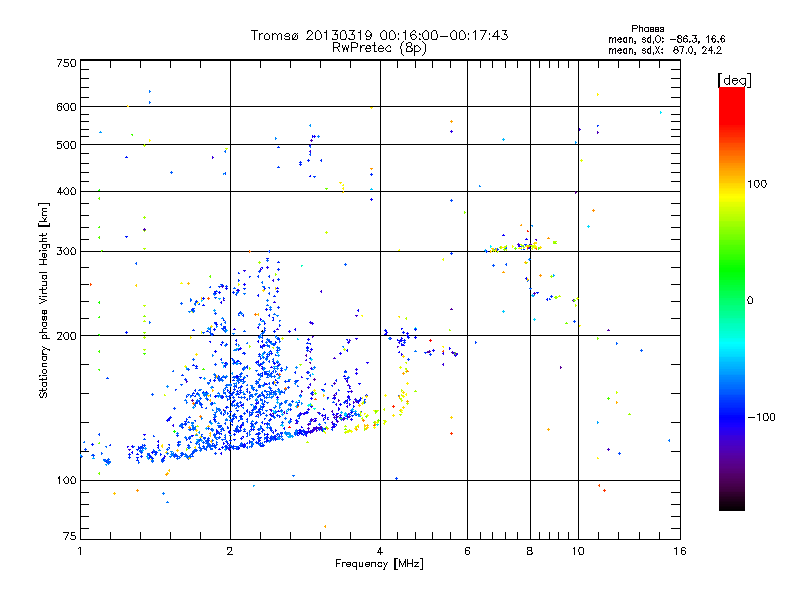This screenshot has width=800, height=600.
Task: Click the y-axis label '75'
Action: coord(70,536)
